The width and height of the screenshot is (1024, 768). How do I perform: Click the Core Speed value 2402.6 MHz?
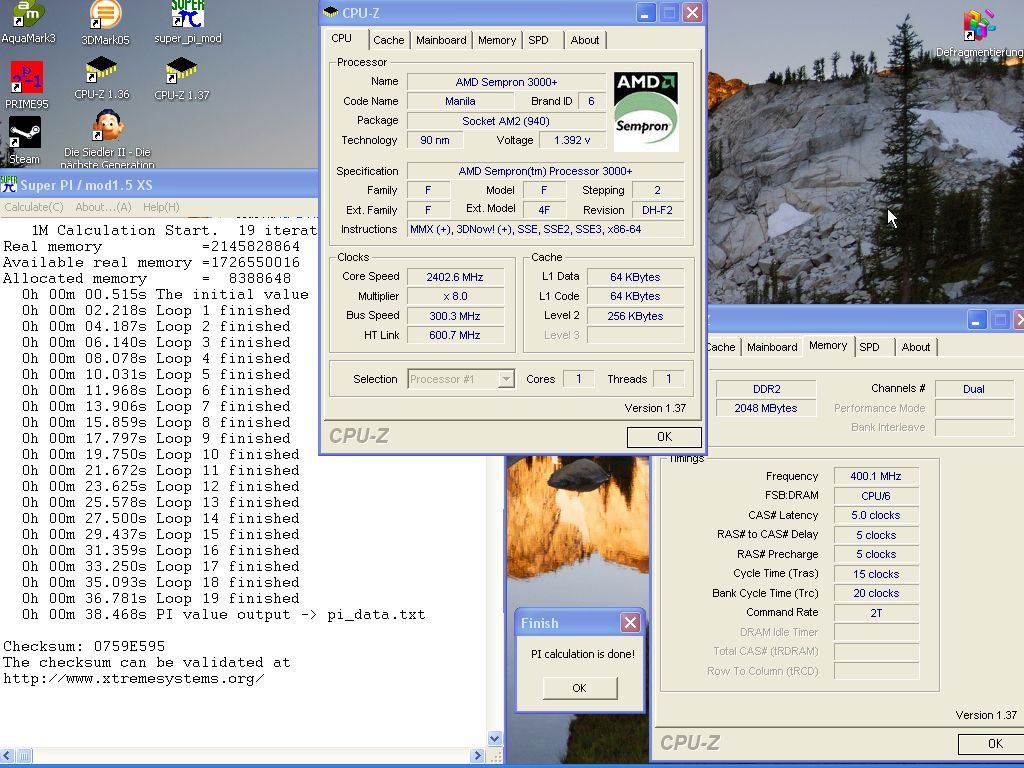(x=455, y=277)
